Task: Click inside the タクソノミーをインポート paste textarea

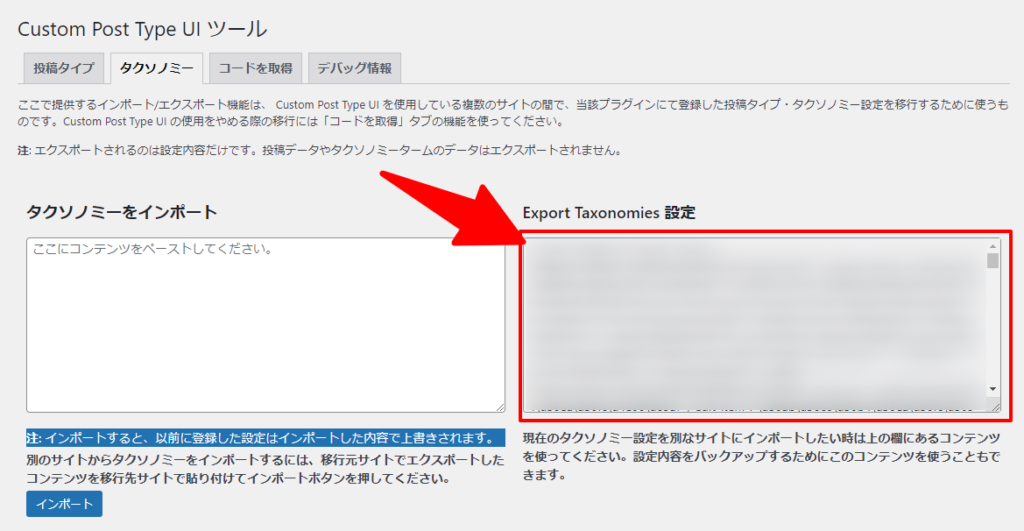Action: click(x=265, y=324)
